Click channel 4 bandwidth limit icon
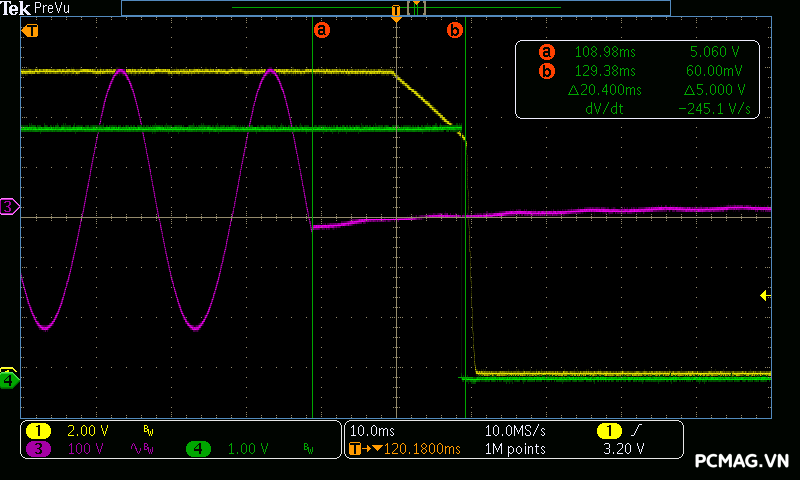 (308, 449)
